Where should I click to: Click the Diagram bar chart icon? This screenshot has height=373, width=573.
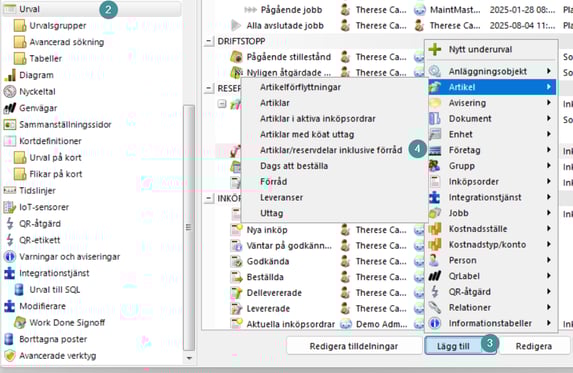click(x=10, y=75)
